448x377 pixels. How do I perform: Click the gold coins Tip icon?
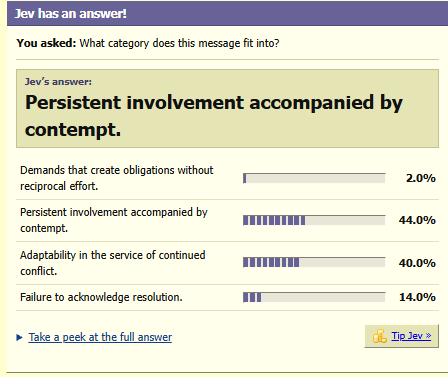[379, 336]
